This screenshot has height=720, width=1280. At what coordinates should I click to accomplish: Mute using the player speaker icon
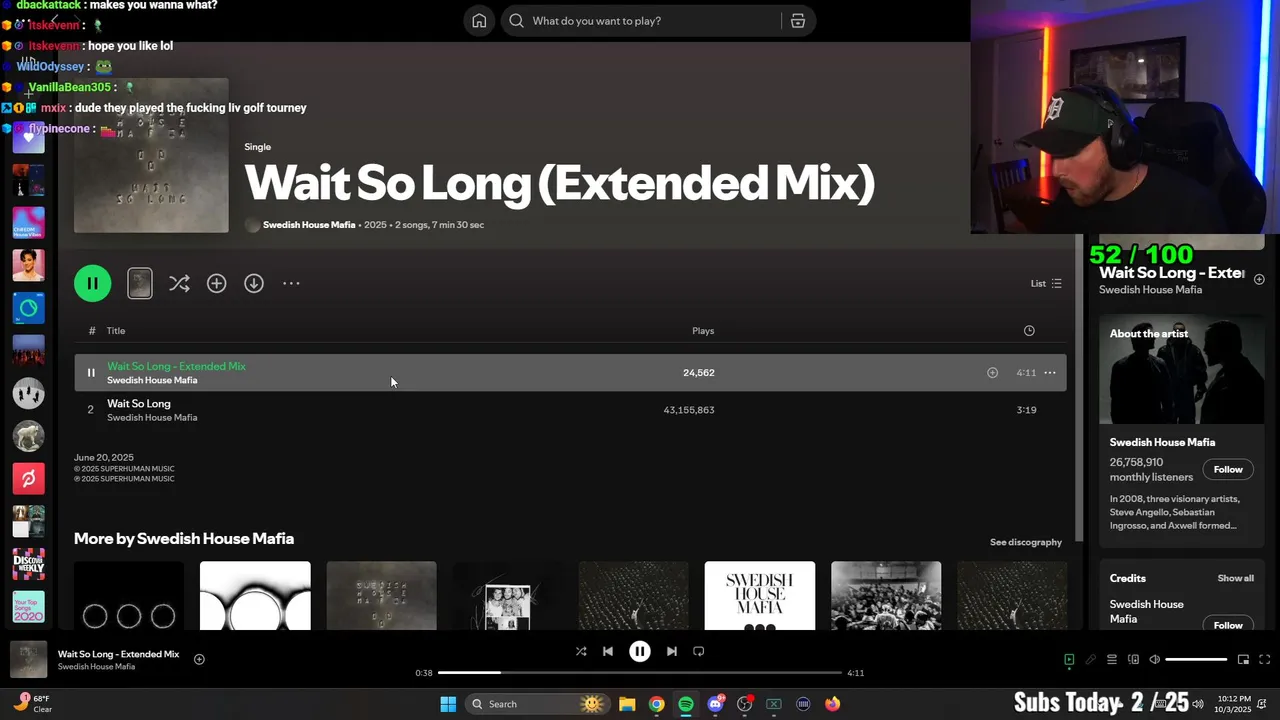(x=1155, y=660)
